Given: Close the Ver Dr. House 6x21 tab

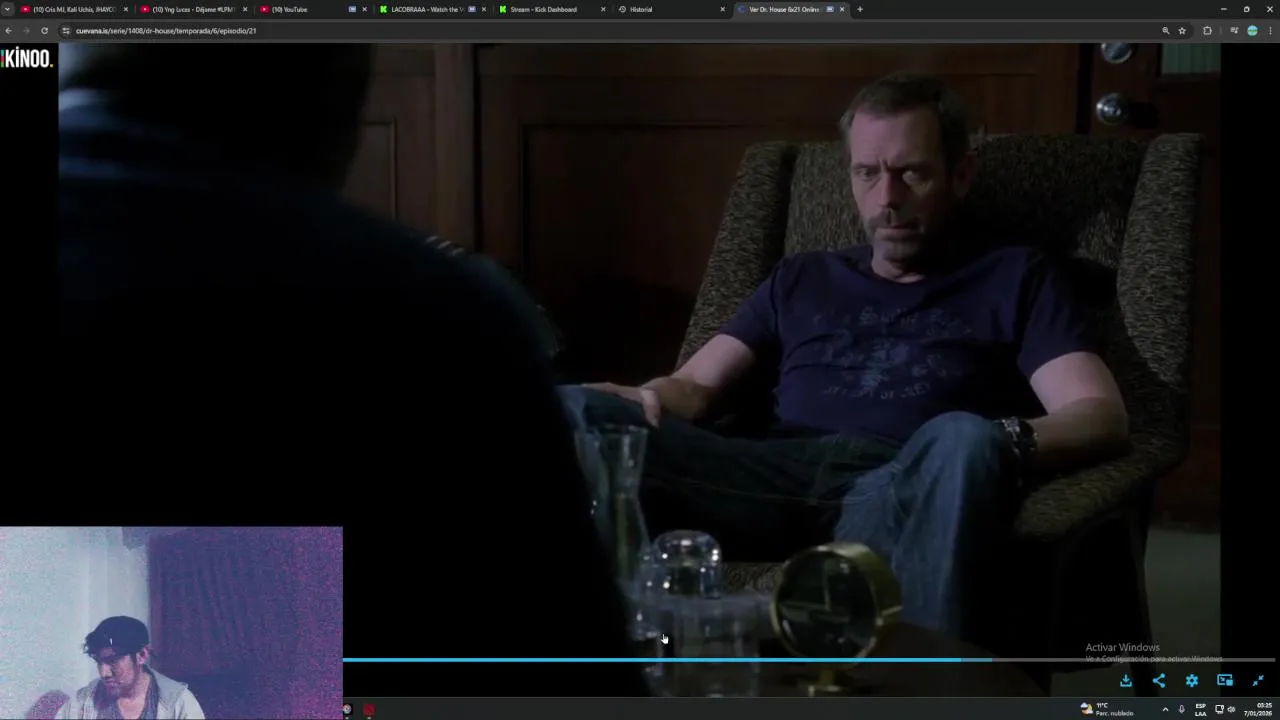Looking at the screenshot, I should click(x=841, y=9).
